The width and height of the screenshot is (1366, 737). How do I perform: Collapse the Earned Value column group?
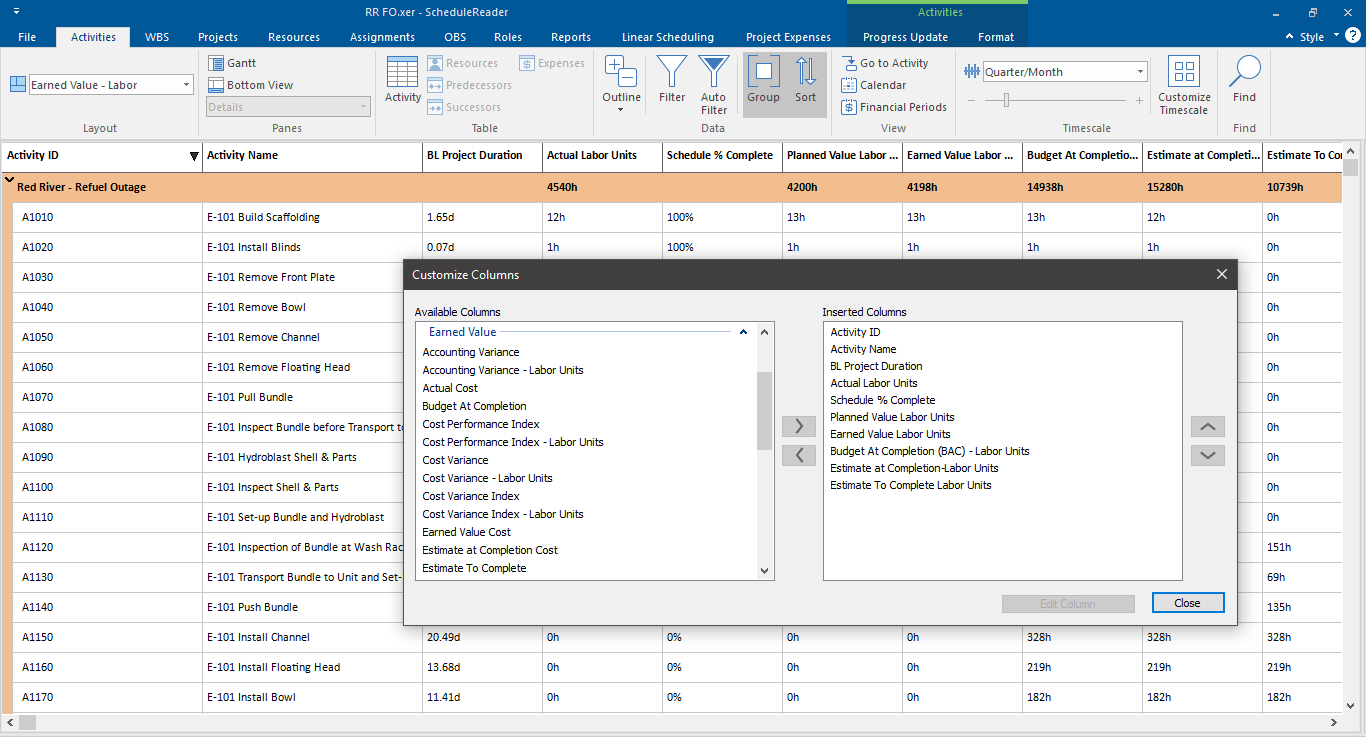point(743,332)
